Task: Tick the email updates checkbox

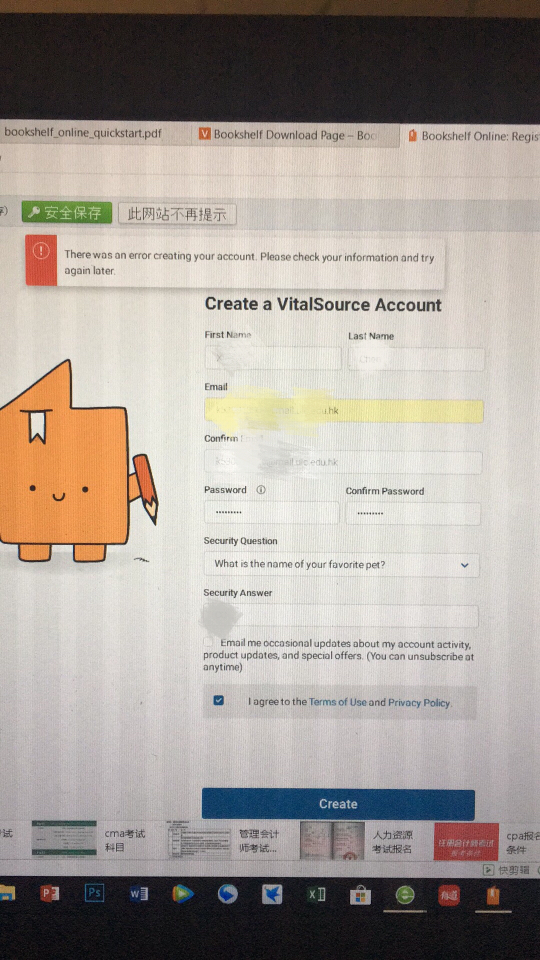Action: (209, 642)
